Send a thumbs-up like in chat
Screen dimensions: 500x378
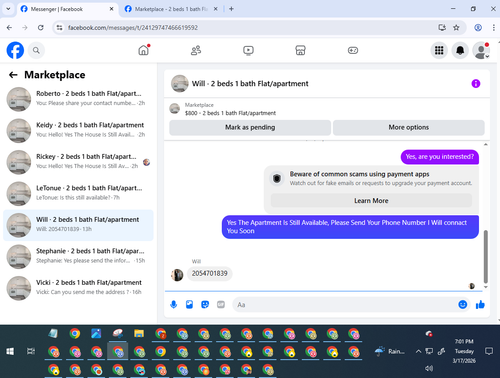[480, 304]
